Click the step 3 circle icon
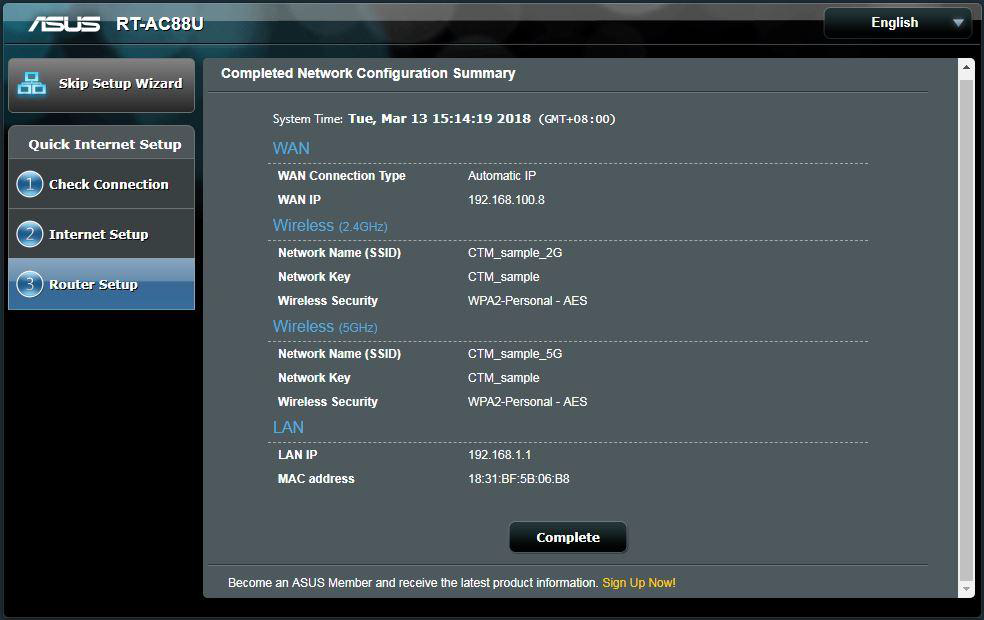984x620 pixels. coord(29,284)
